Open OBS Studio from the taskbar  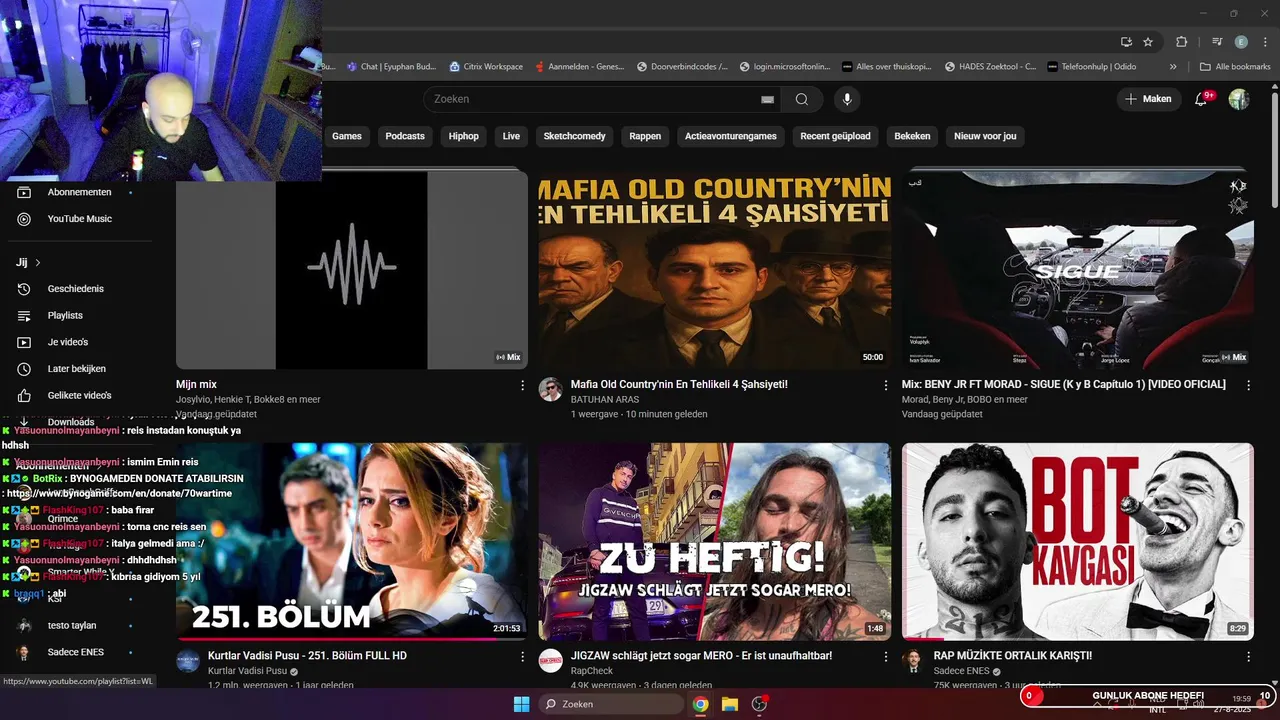click(759, 704)
